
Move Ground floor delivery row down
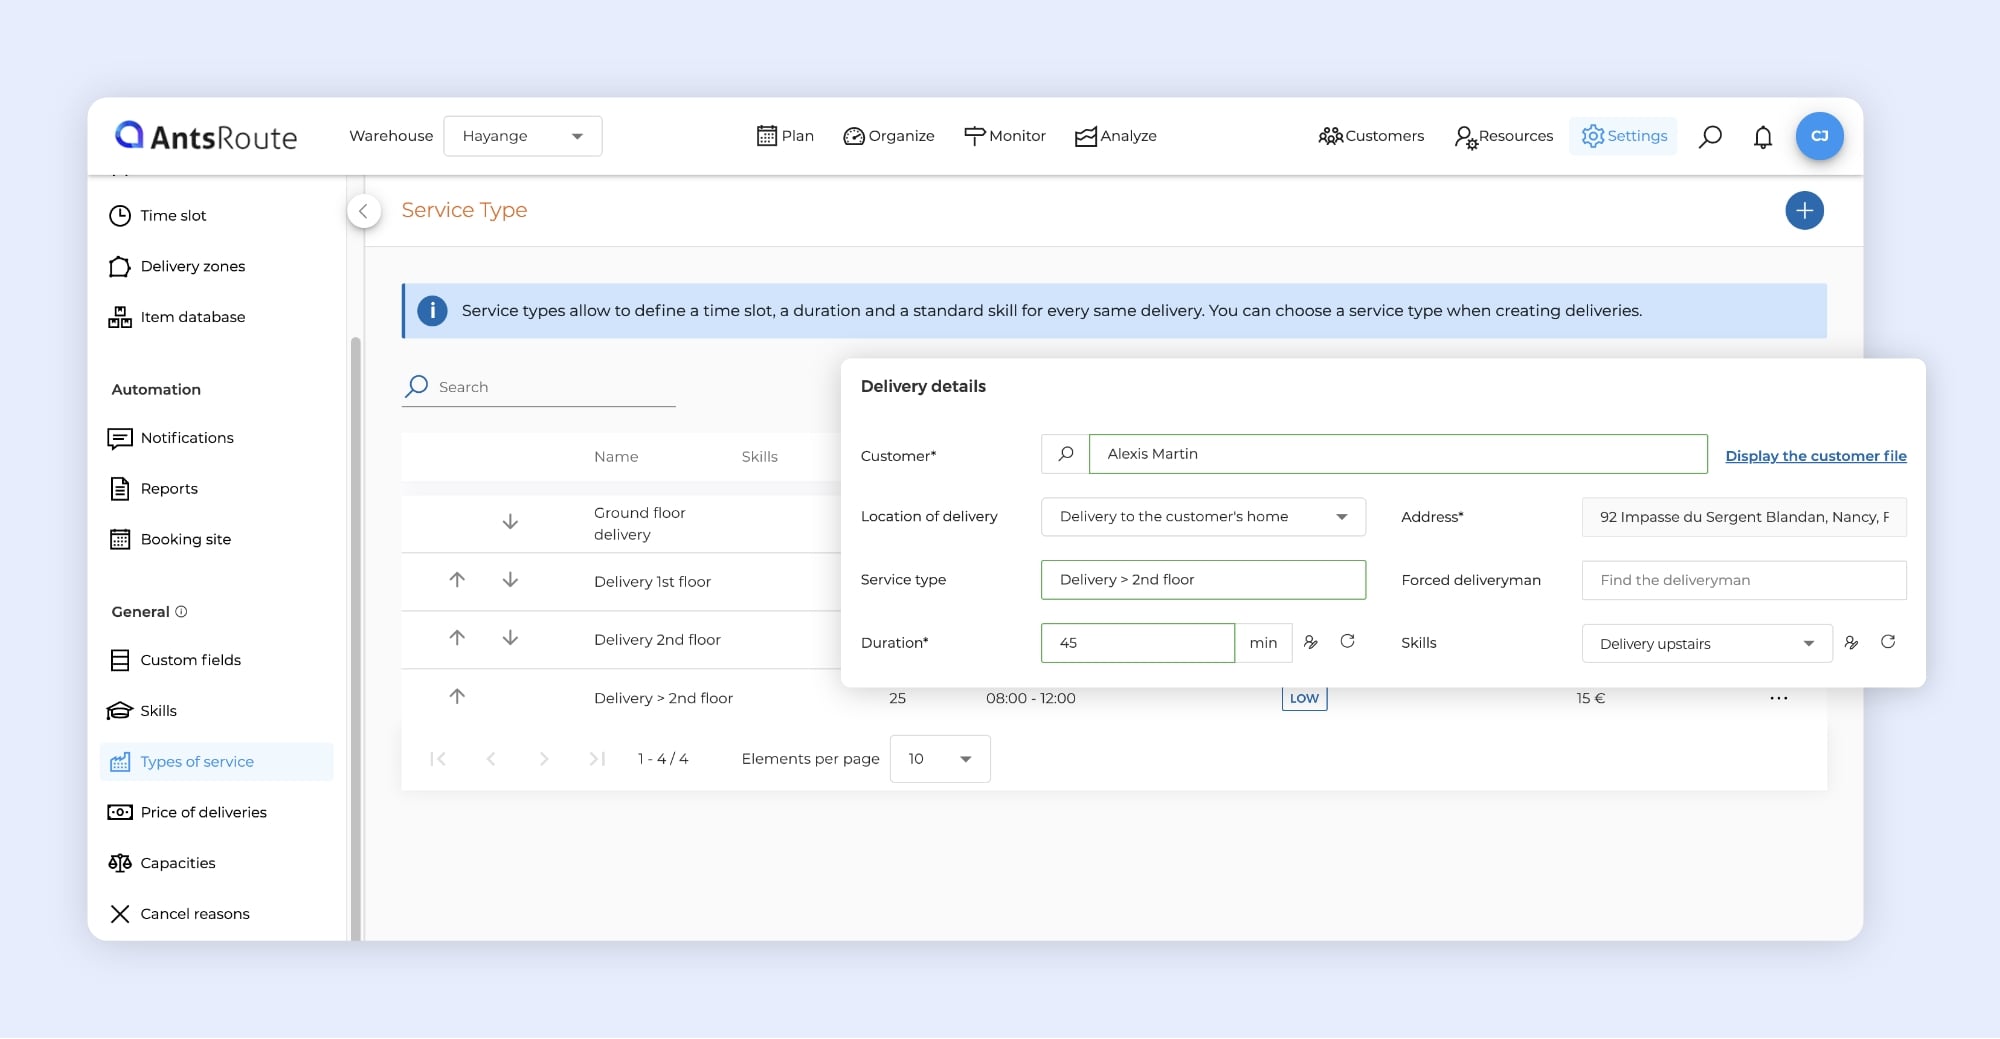[x=510, y=522]
